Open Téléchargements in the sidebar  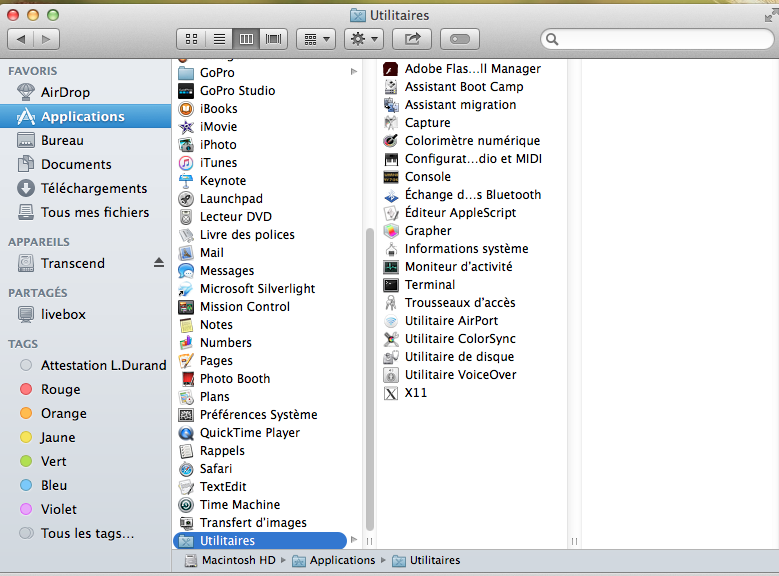pos(93,188)
